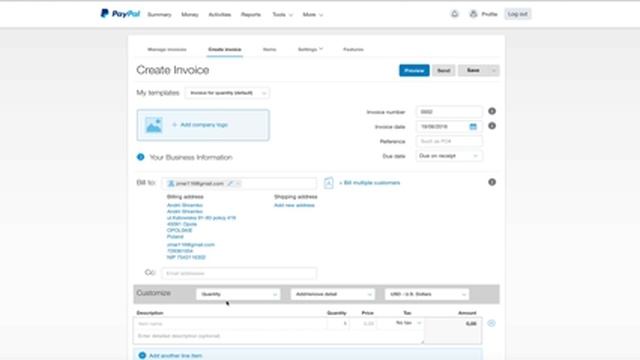Open the Profile link
The height and width of the screenshot is (360, 640).
tap(484, 14)
